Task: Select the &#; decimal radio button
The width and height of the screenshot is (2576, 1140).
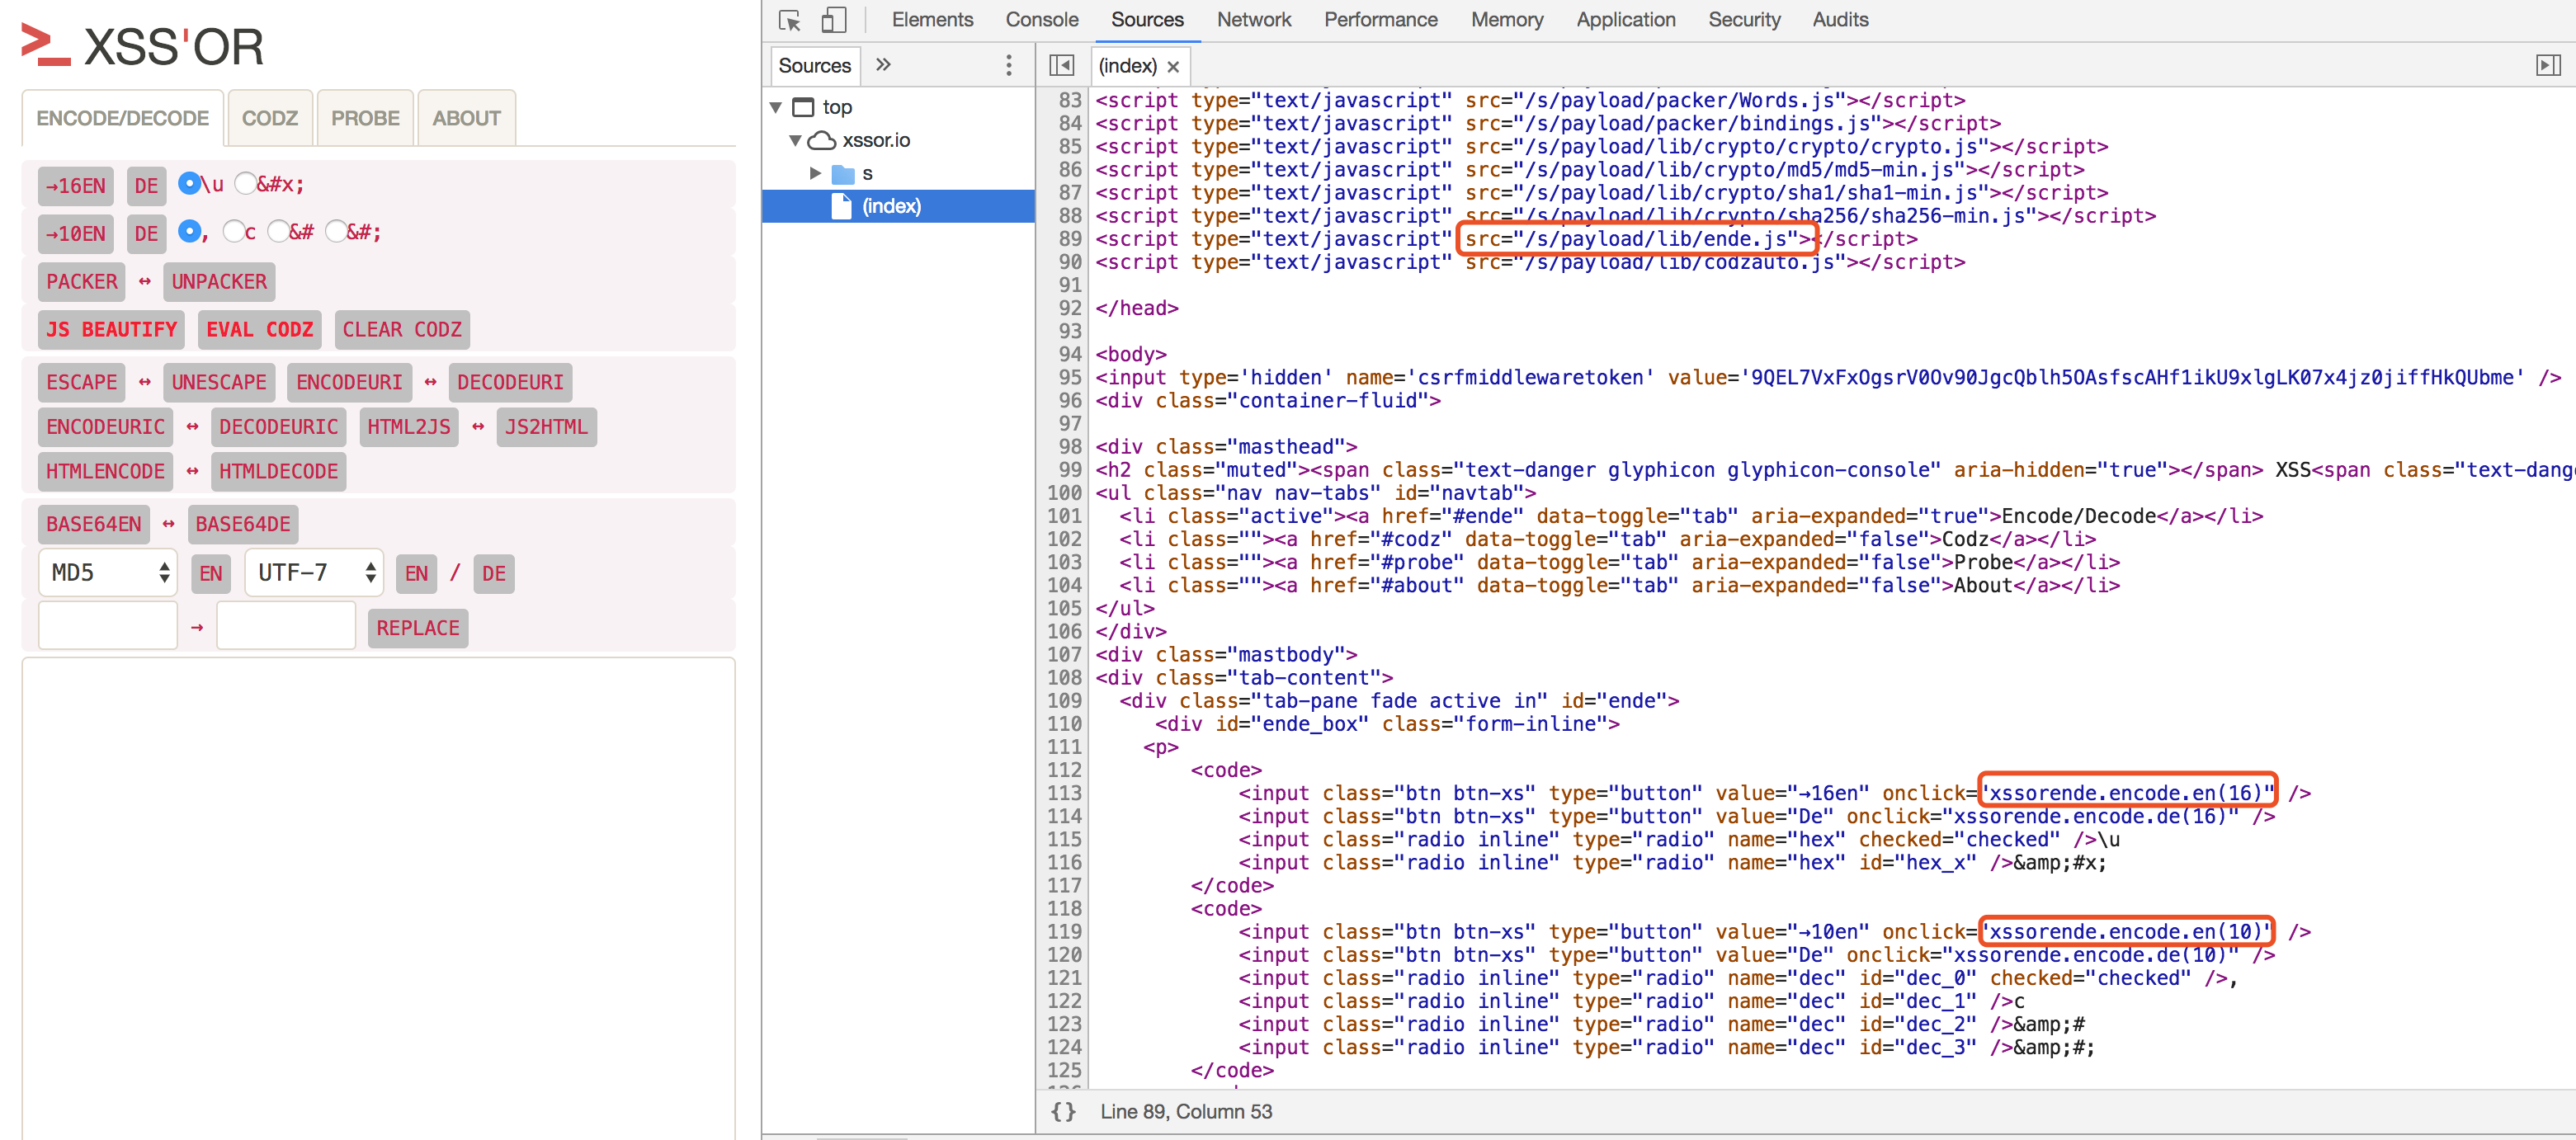Action: pos(335,231)
